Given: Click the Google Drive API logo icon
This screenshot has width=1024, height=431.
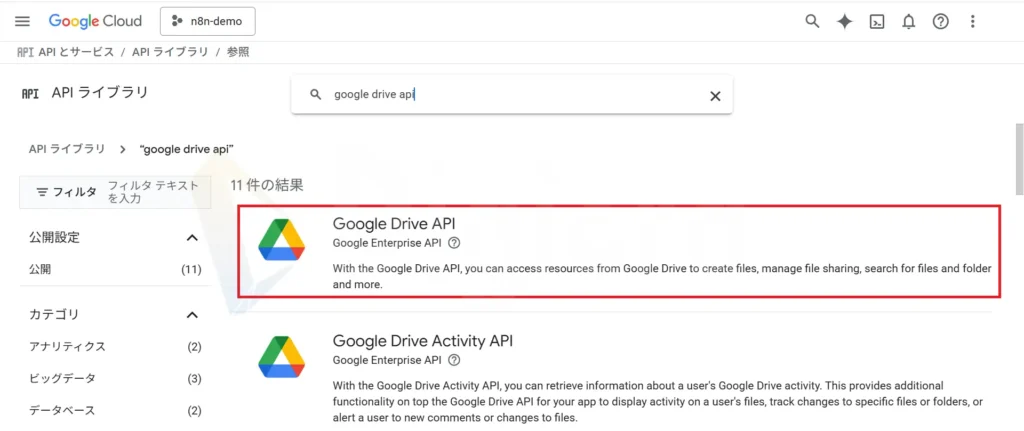Looking at the screenshot, I should coord(281,240).
